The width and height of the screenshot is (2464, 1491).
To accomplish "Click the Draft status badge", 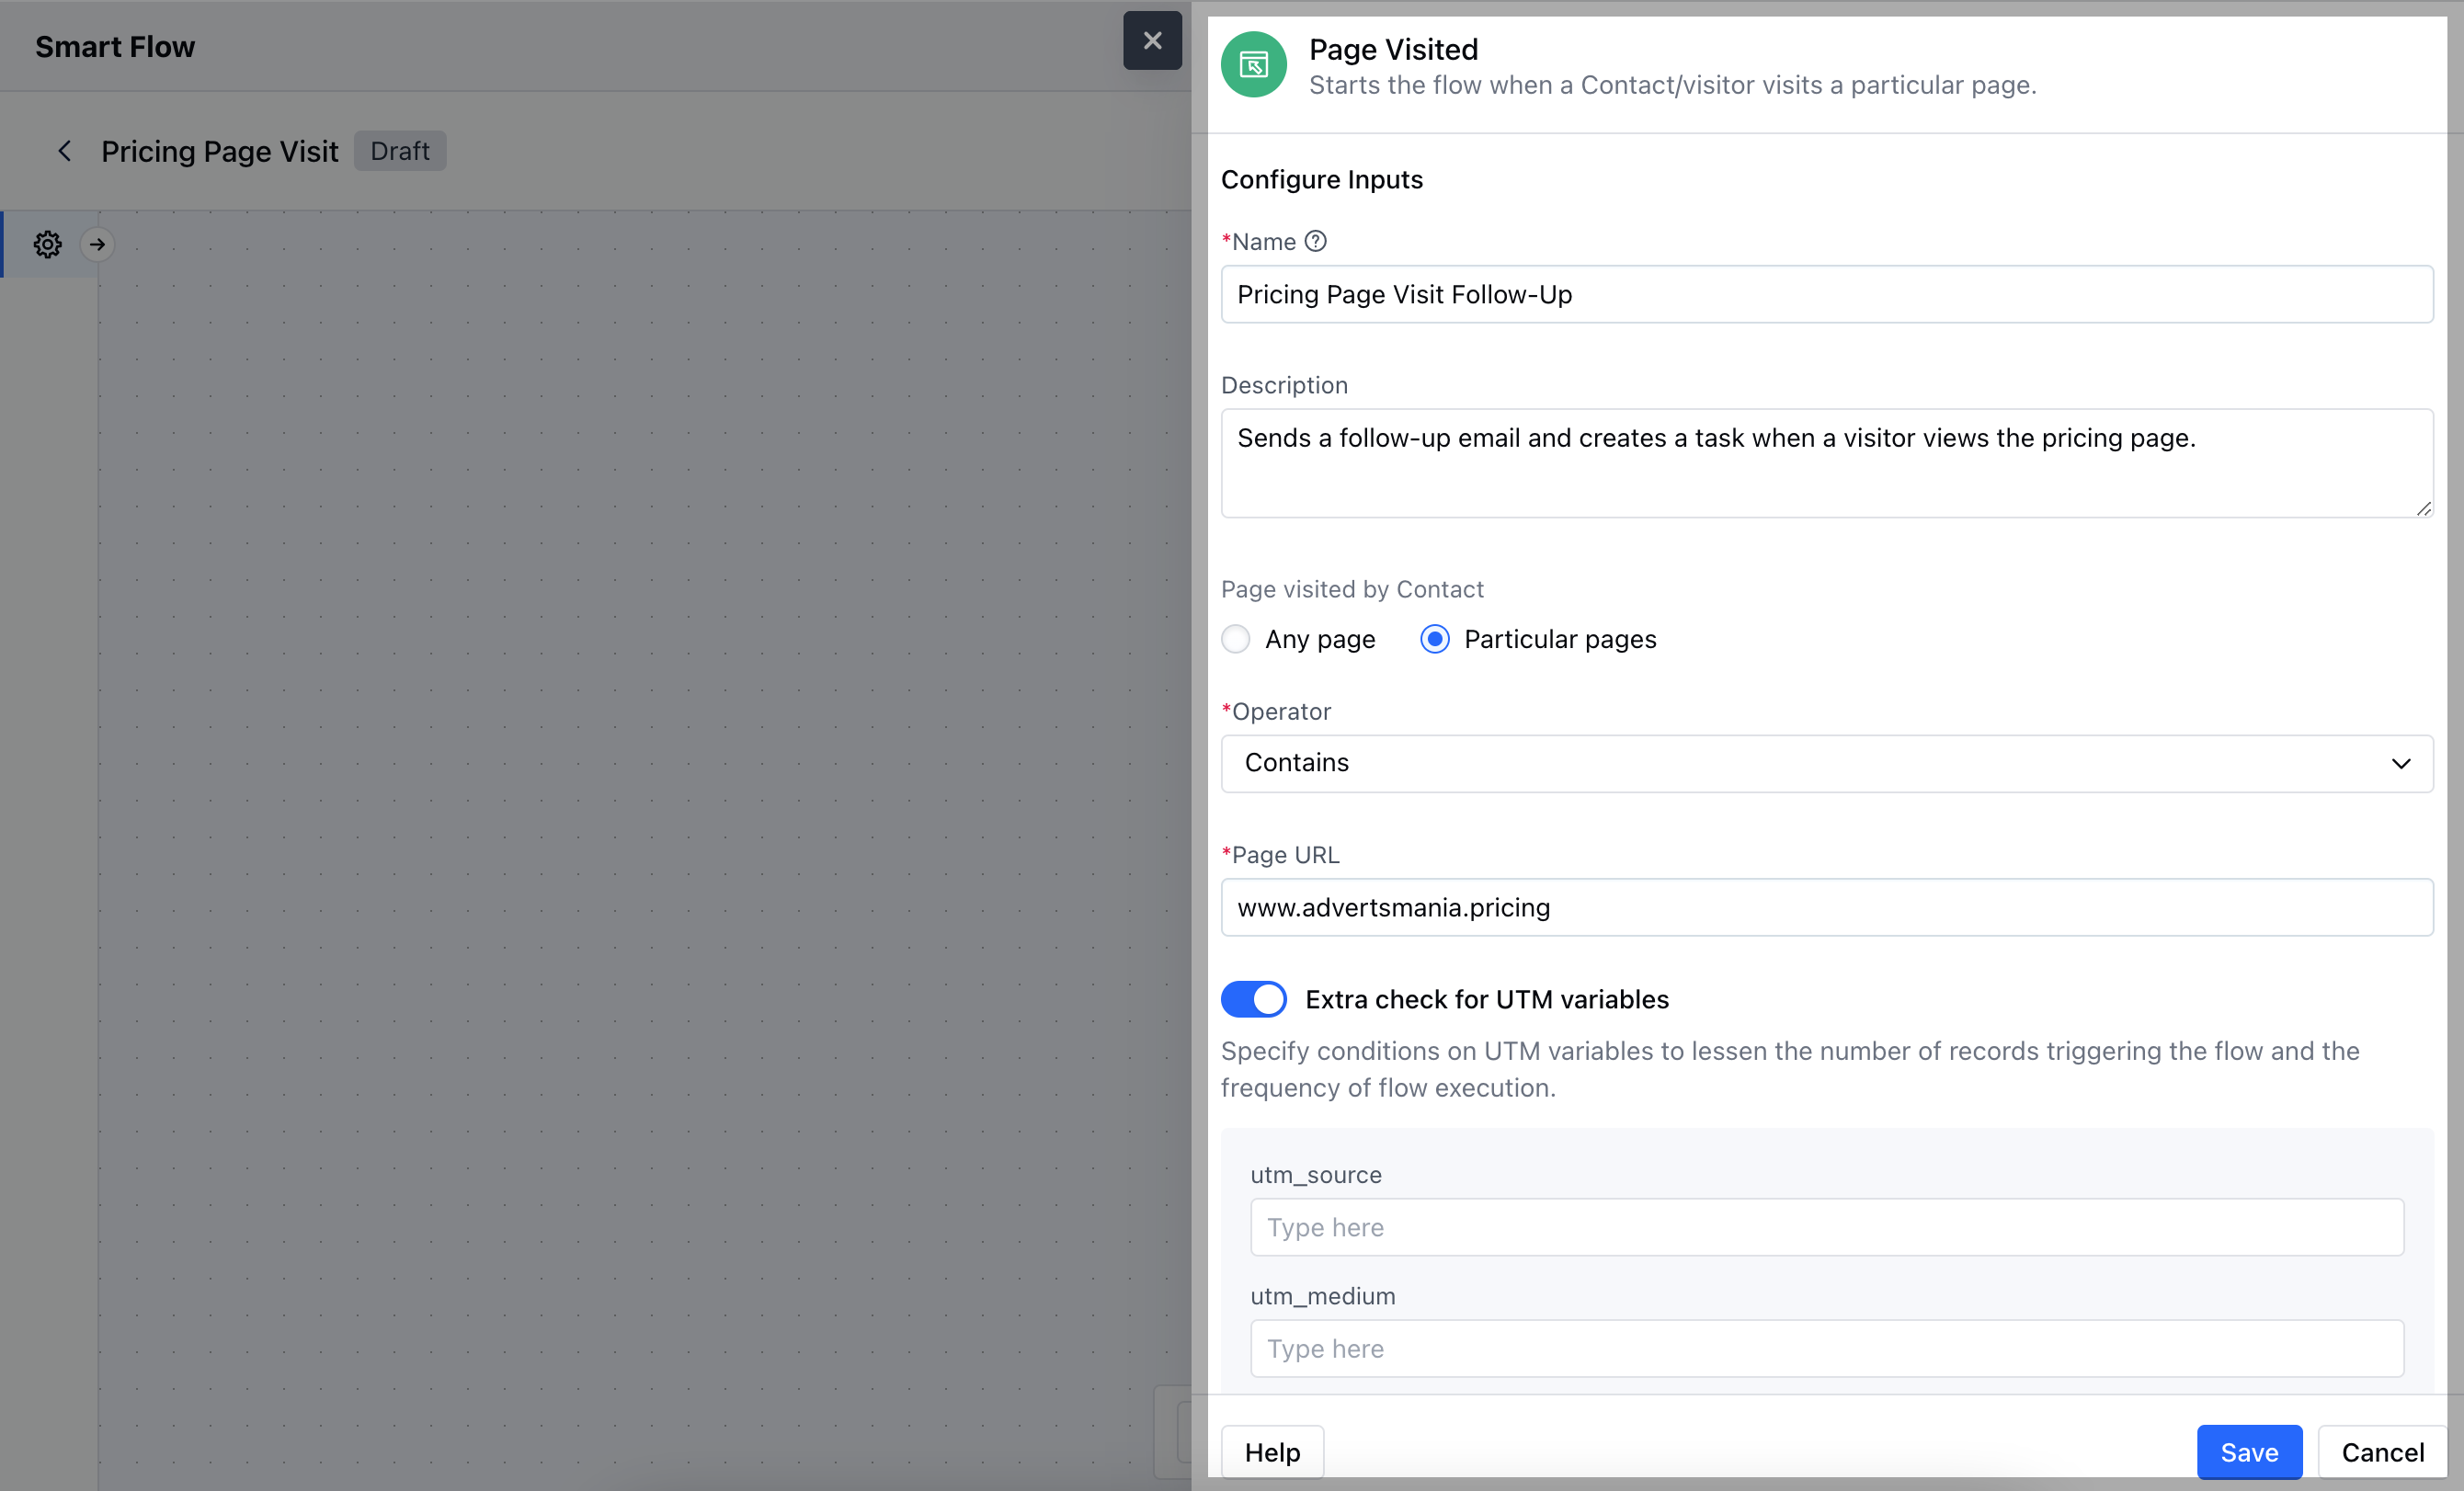I will click(400, 151).
